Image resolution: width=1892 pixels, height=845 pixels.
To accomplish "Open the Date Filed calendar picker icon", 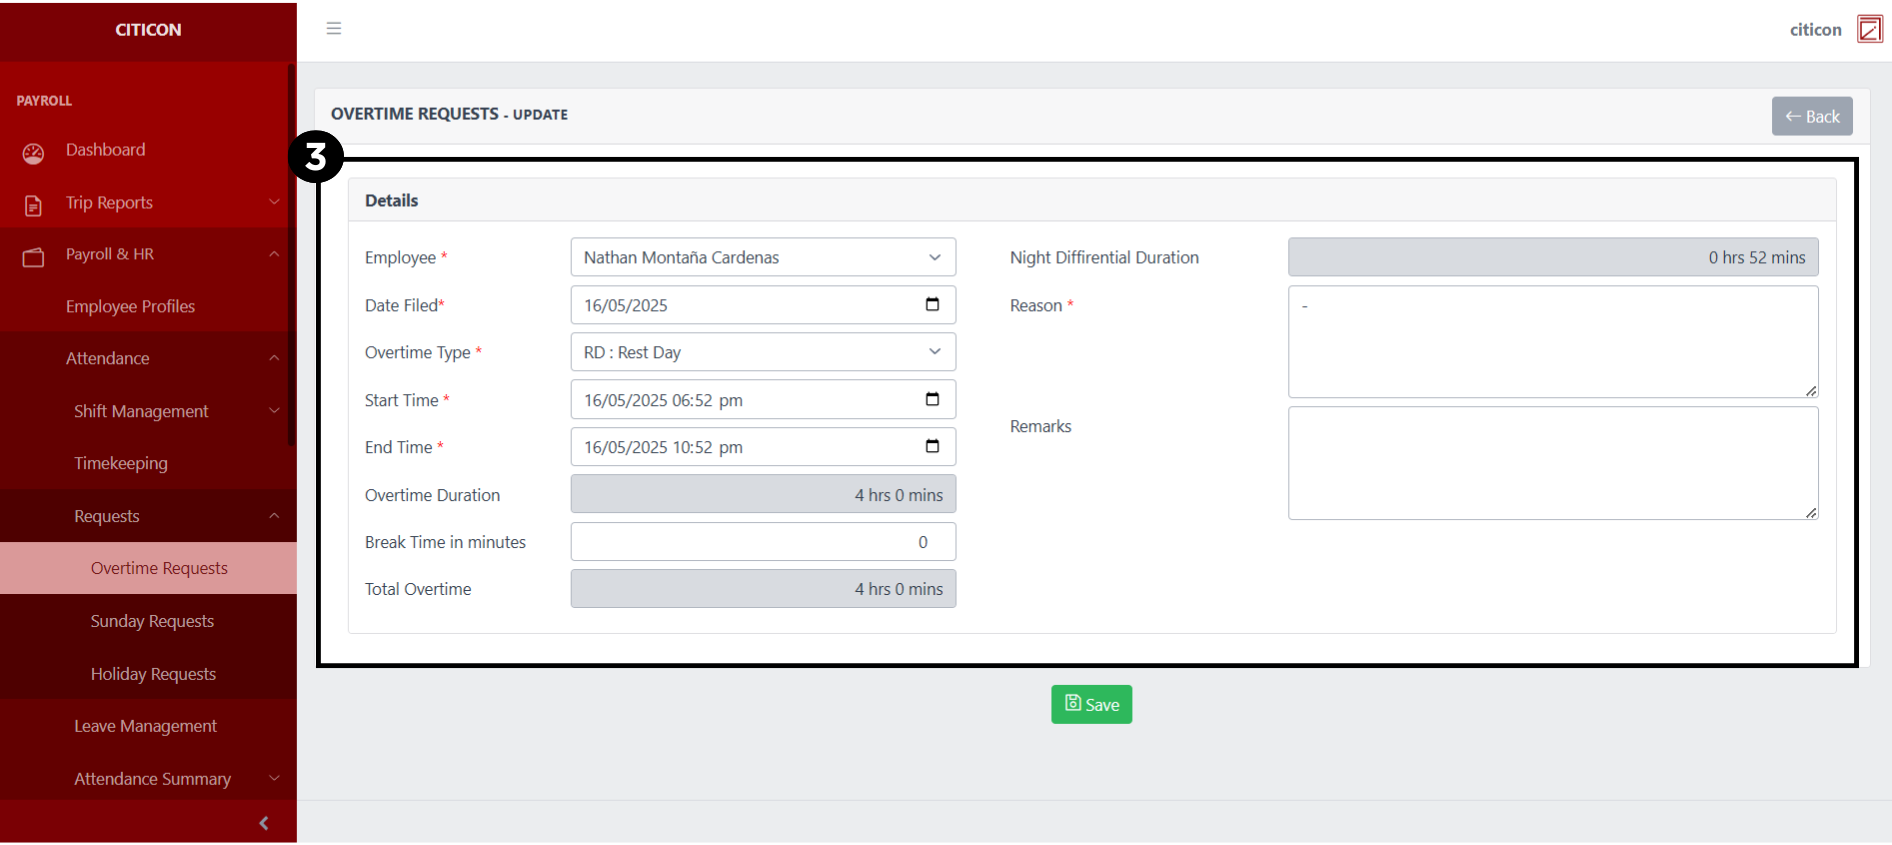I will pos(932,305).
